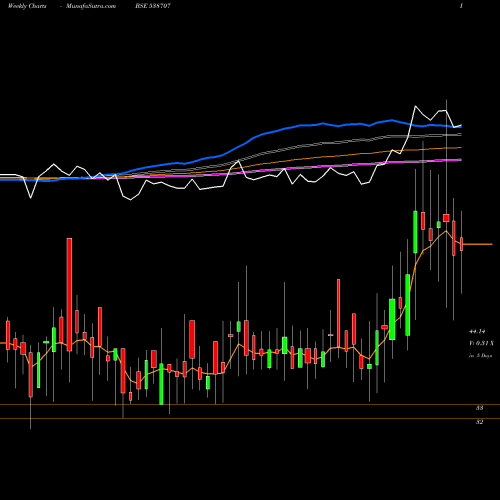Screen dimensions: 500x500
Task: Click the '32' price level label
Action: pos(479,422)
